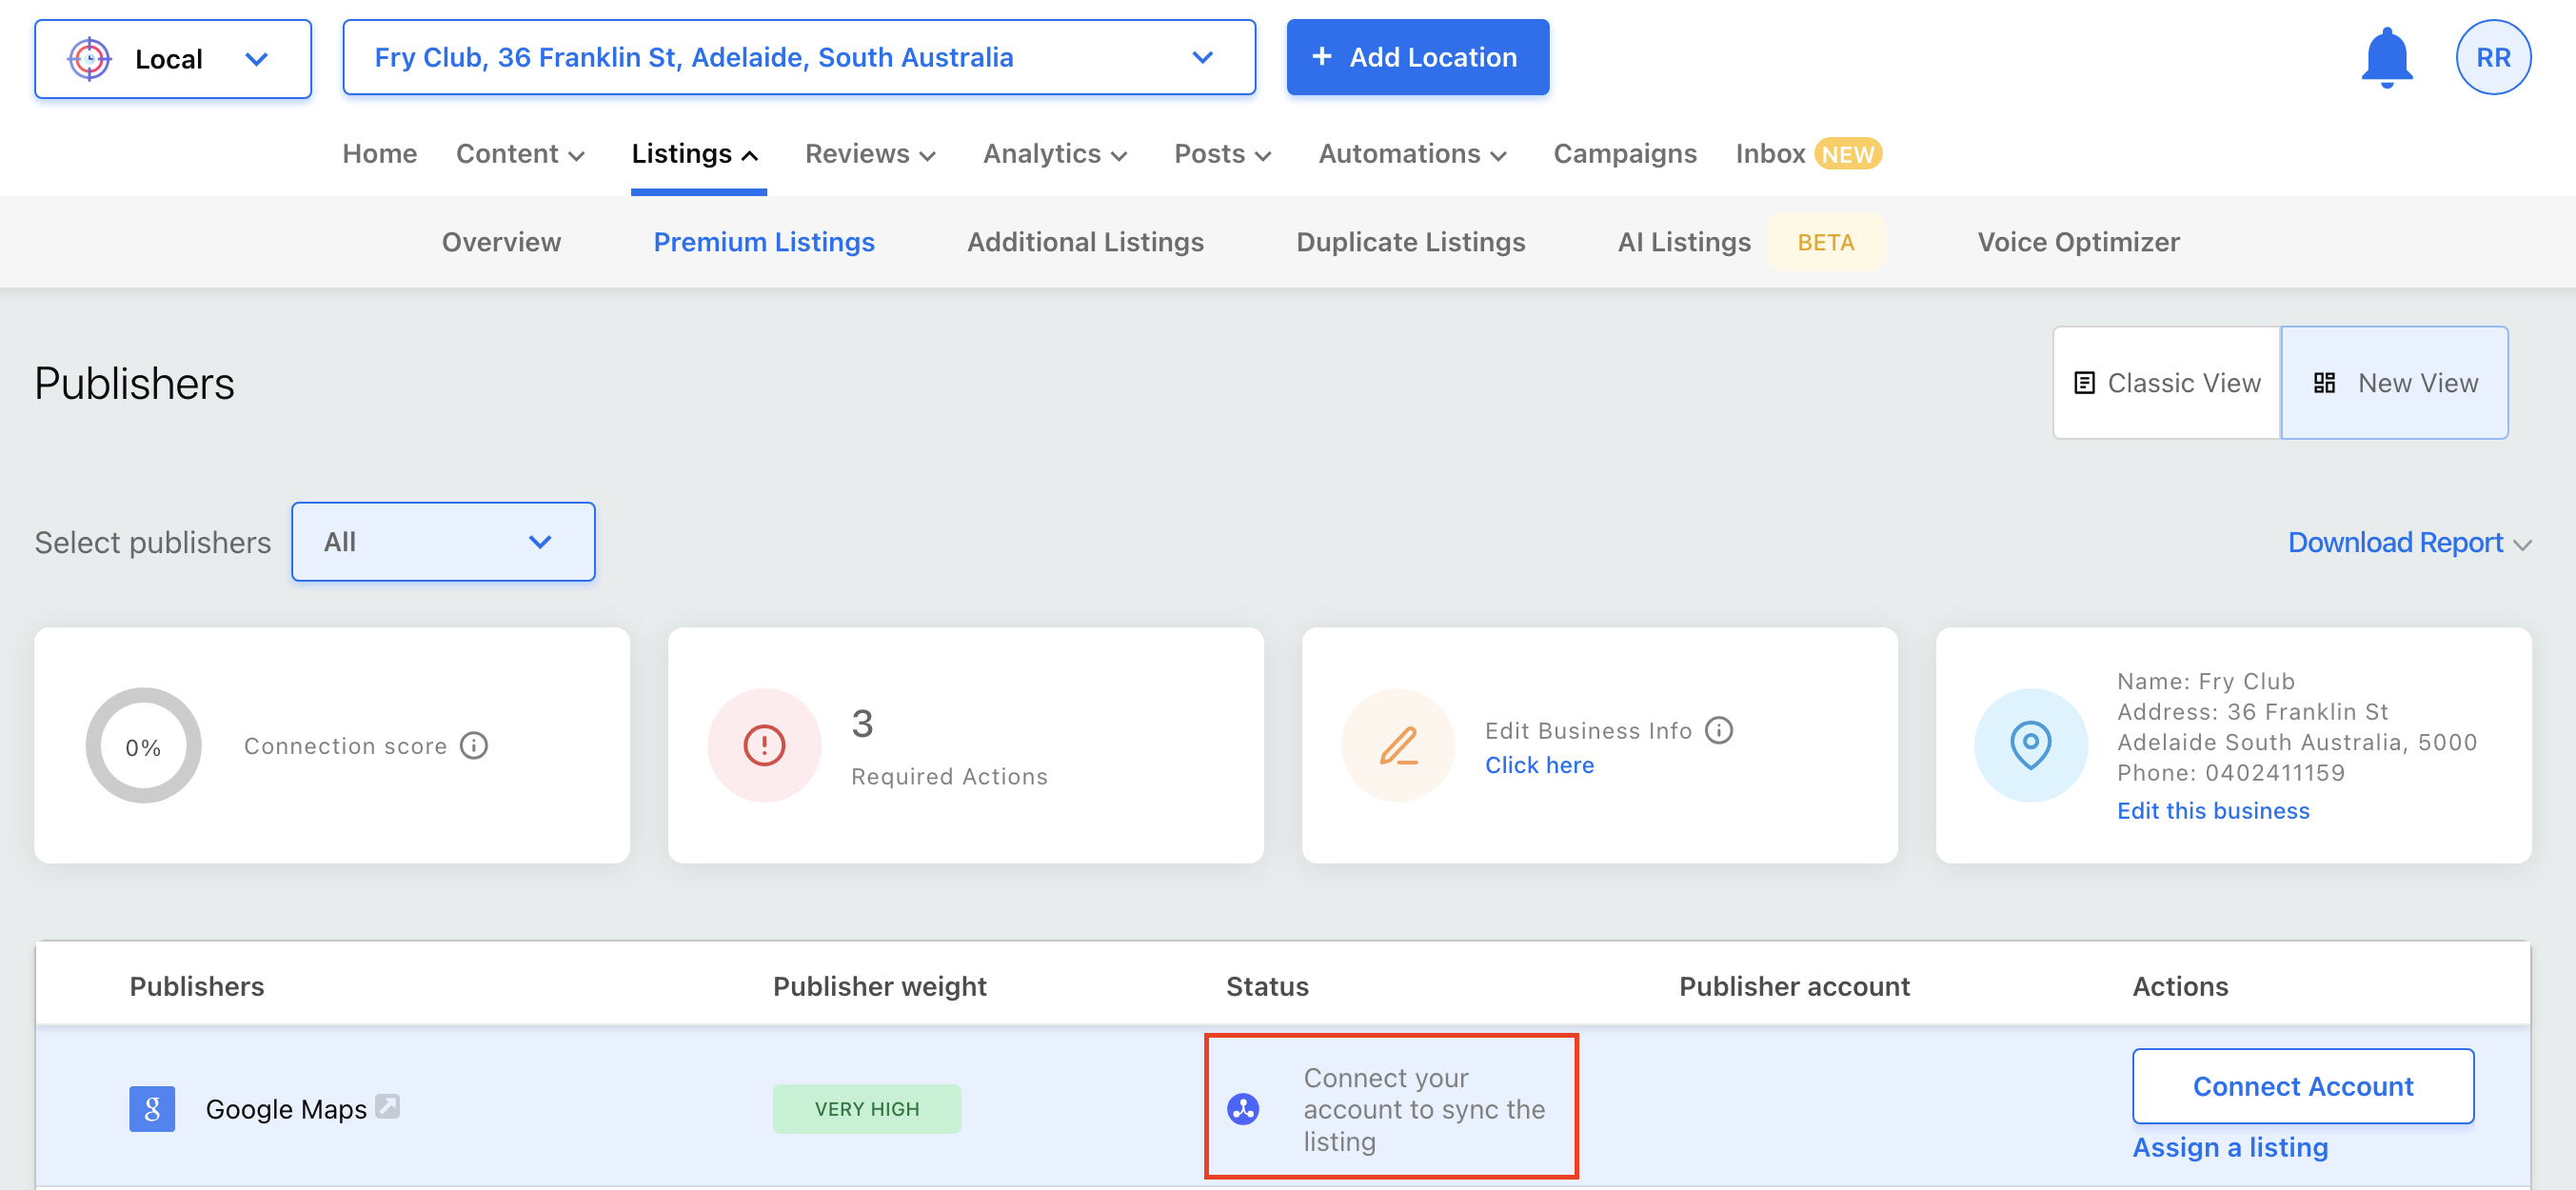This screenshot has width=2576, height=1190.
Task: Click the VERY HIGH publisher weight badge
Action: [866, 1109]
